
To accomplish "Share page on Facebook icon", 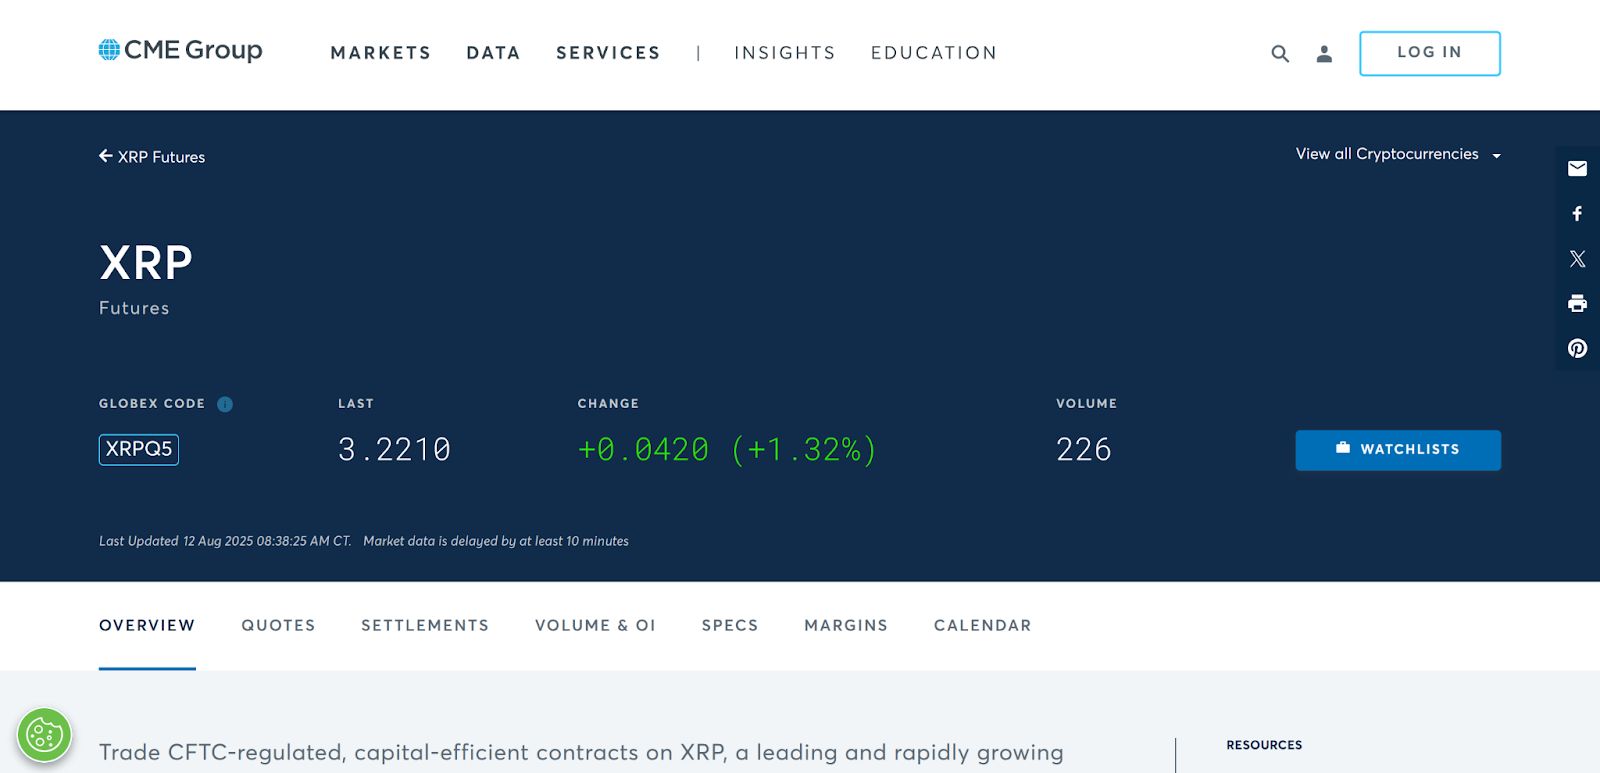I will [1577, 213].
